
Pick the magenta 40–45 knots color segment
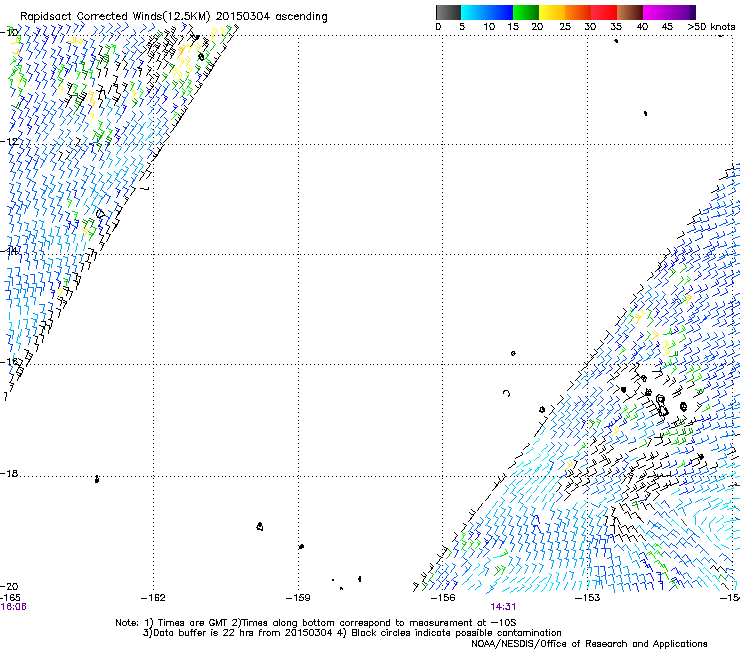(x=656, y=12)
